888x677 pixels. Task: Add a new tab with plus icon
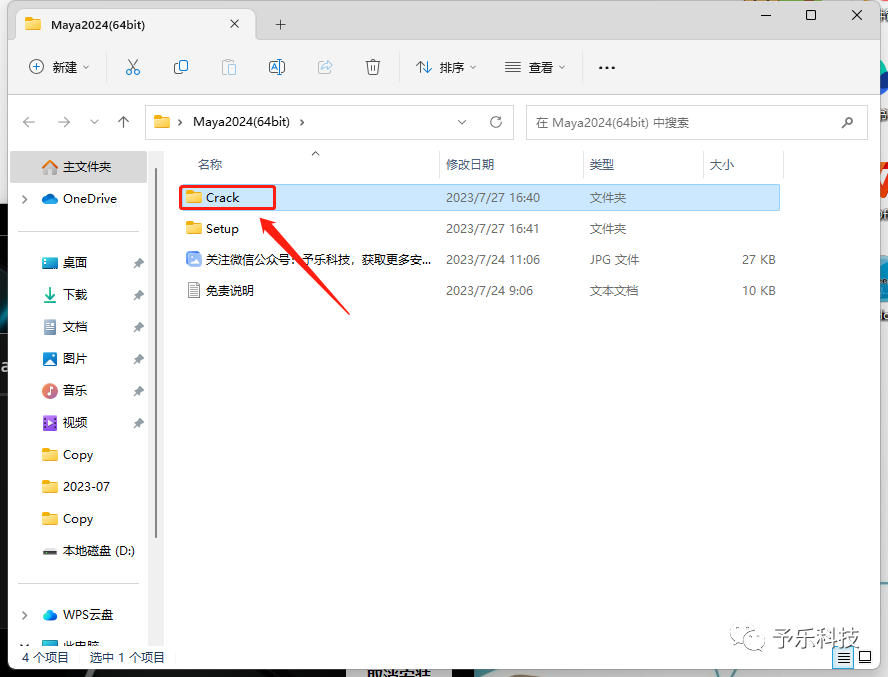point(280,24)
